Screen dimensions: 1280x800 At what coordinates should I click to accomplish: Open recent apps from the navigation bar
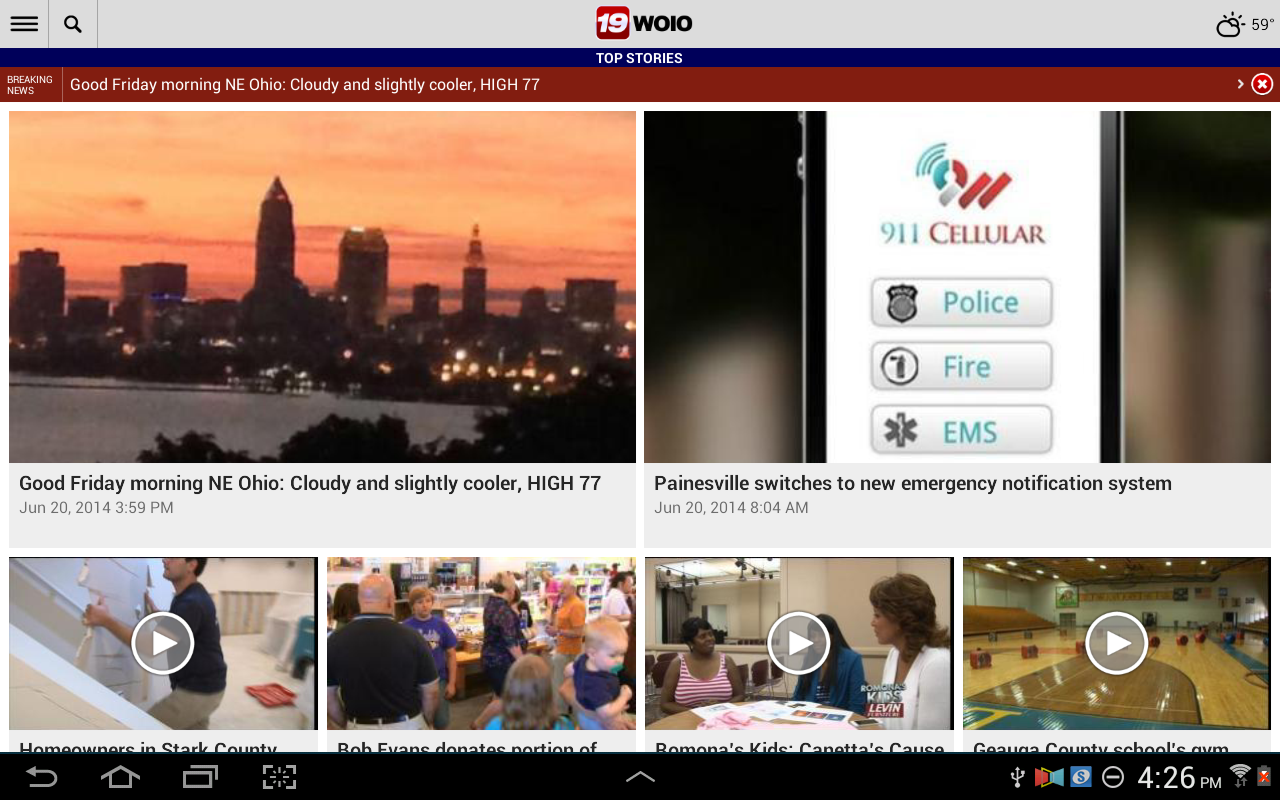(x=198, y=776)
